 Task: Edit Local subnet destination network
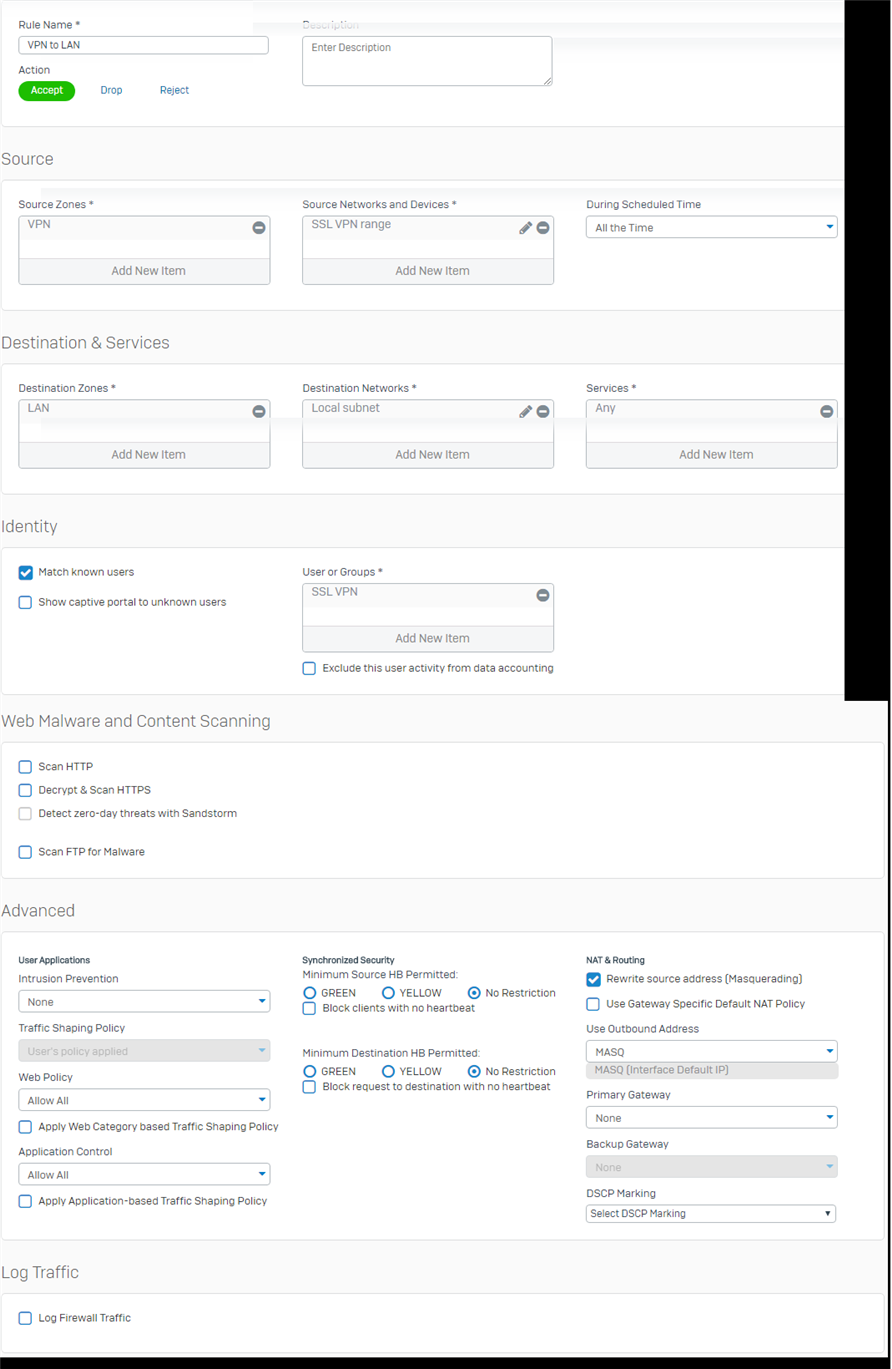[x=526, y=411]
